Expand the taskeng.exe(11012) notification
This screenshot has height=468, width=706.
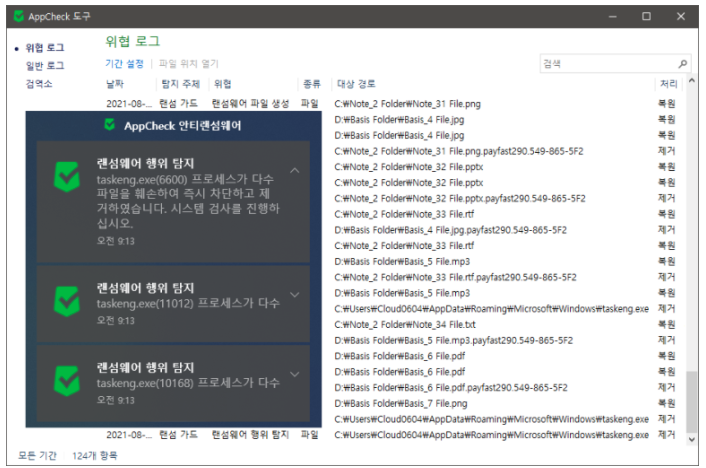pyautogui.click(x=294, y=295)
